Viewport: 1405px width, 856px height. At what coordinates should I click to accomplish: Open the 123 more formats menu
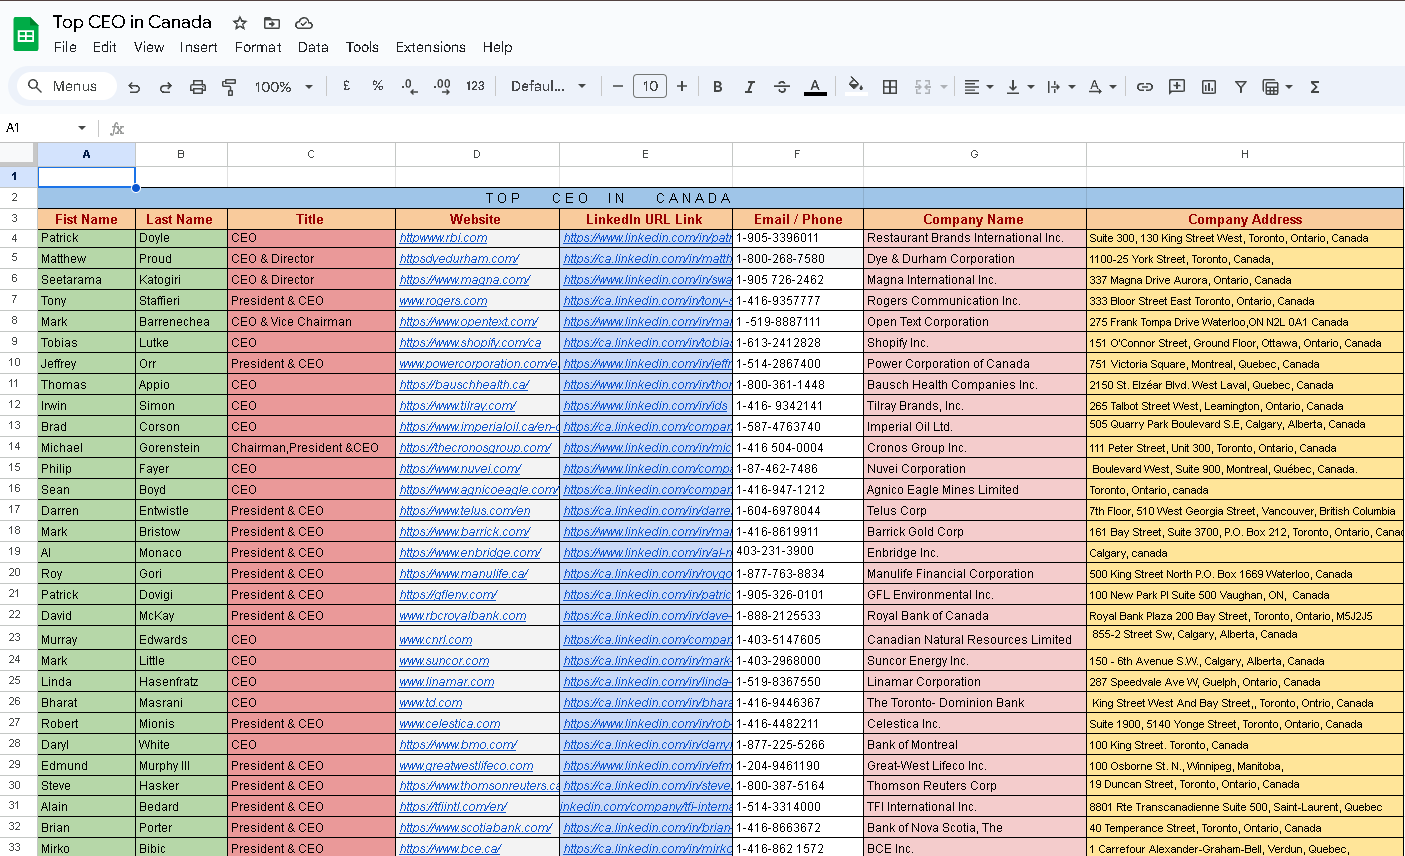click(476, 86)
